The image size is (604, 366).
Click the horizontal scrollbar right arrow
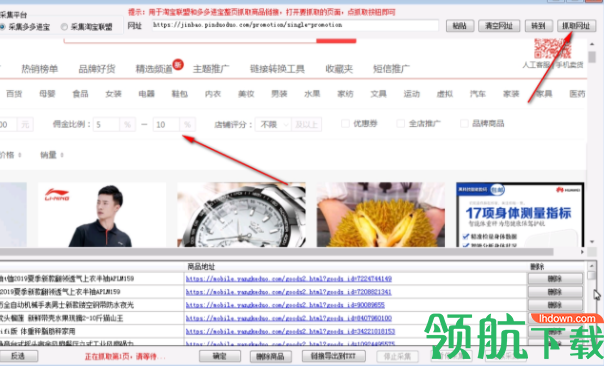click(582, 252)
